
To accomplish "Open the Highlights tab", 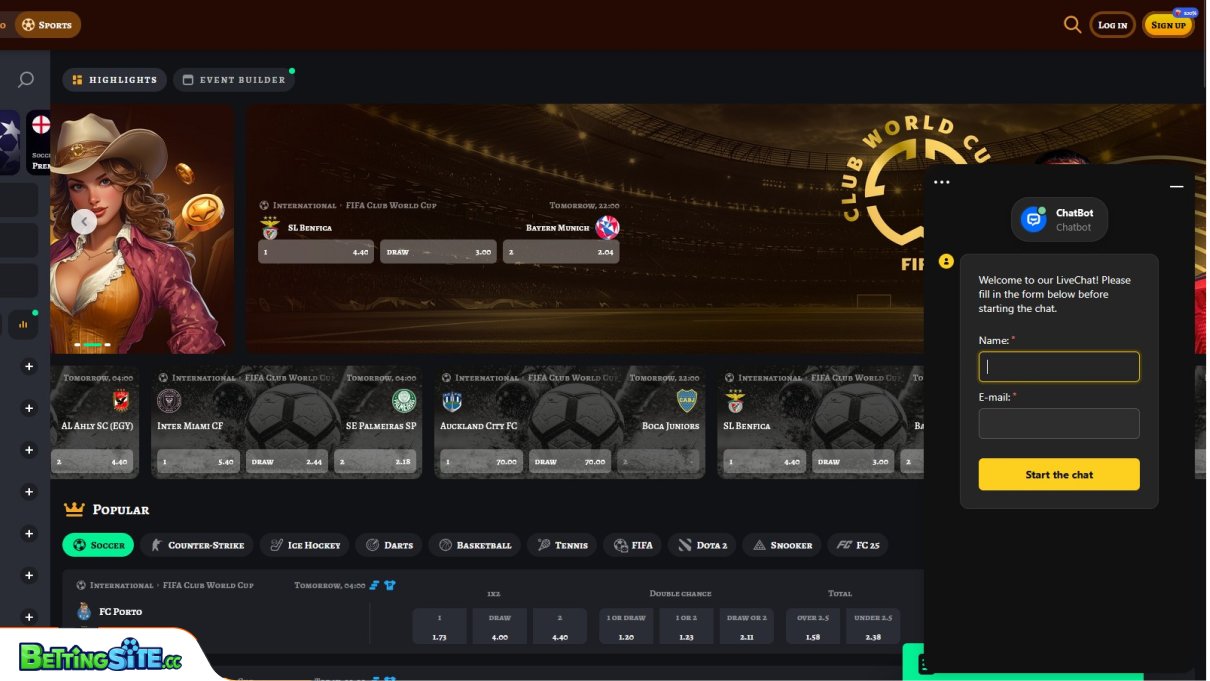I will point(114,80).
